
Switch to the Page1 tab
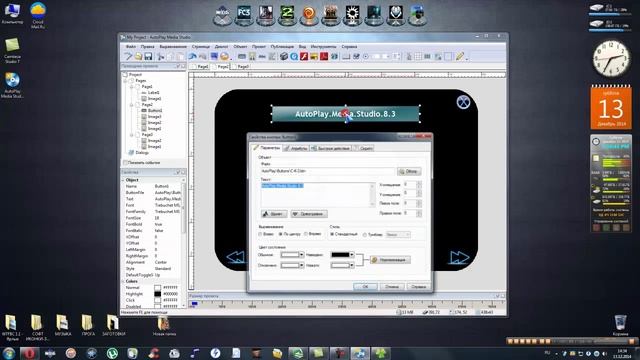click(201, 67)
